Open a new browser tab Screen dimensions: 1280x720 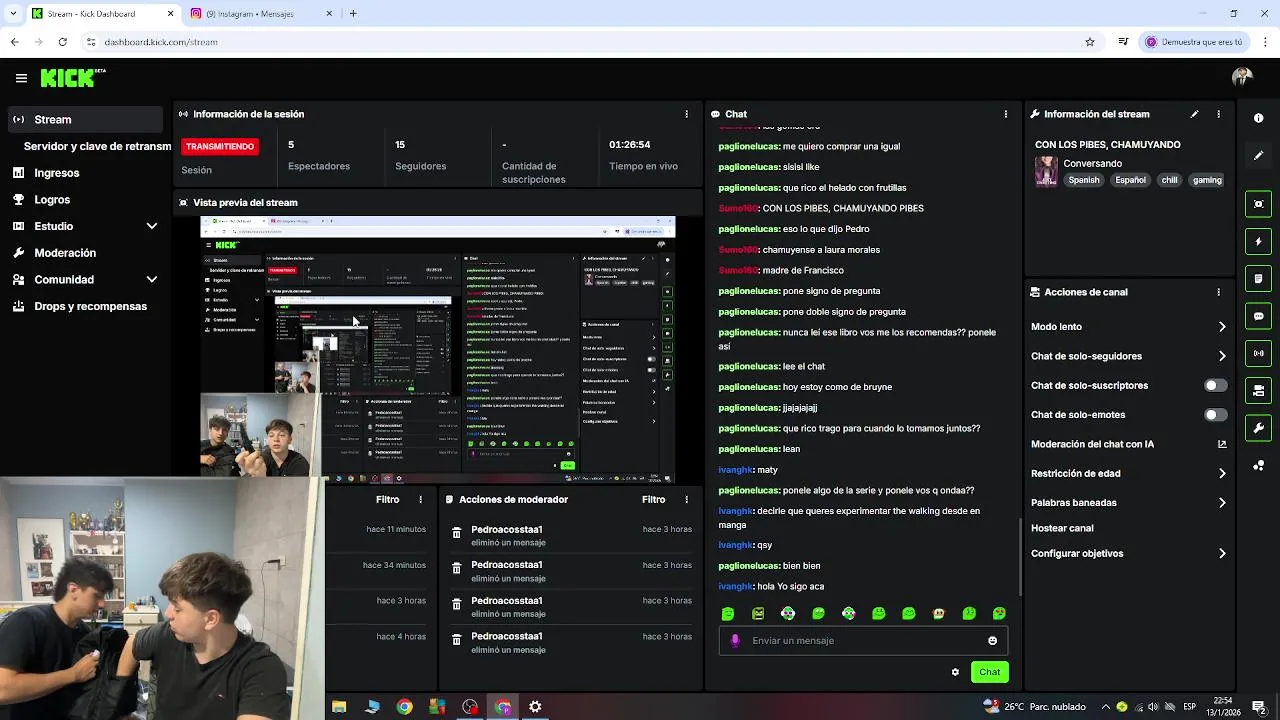coord(353,14)
